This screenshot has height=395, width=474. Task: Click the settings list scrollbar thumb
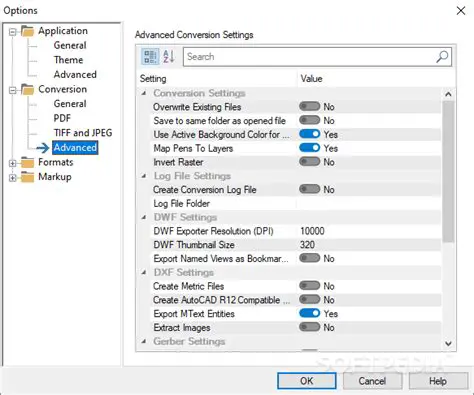click(x=448, y=171)
